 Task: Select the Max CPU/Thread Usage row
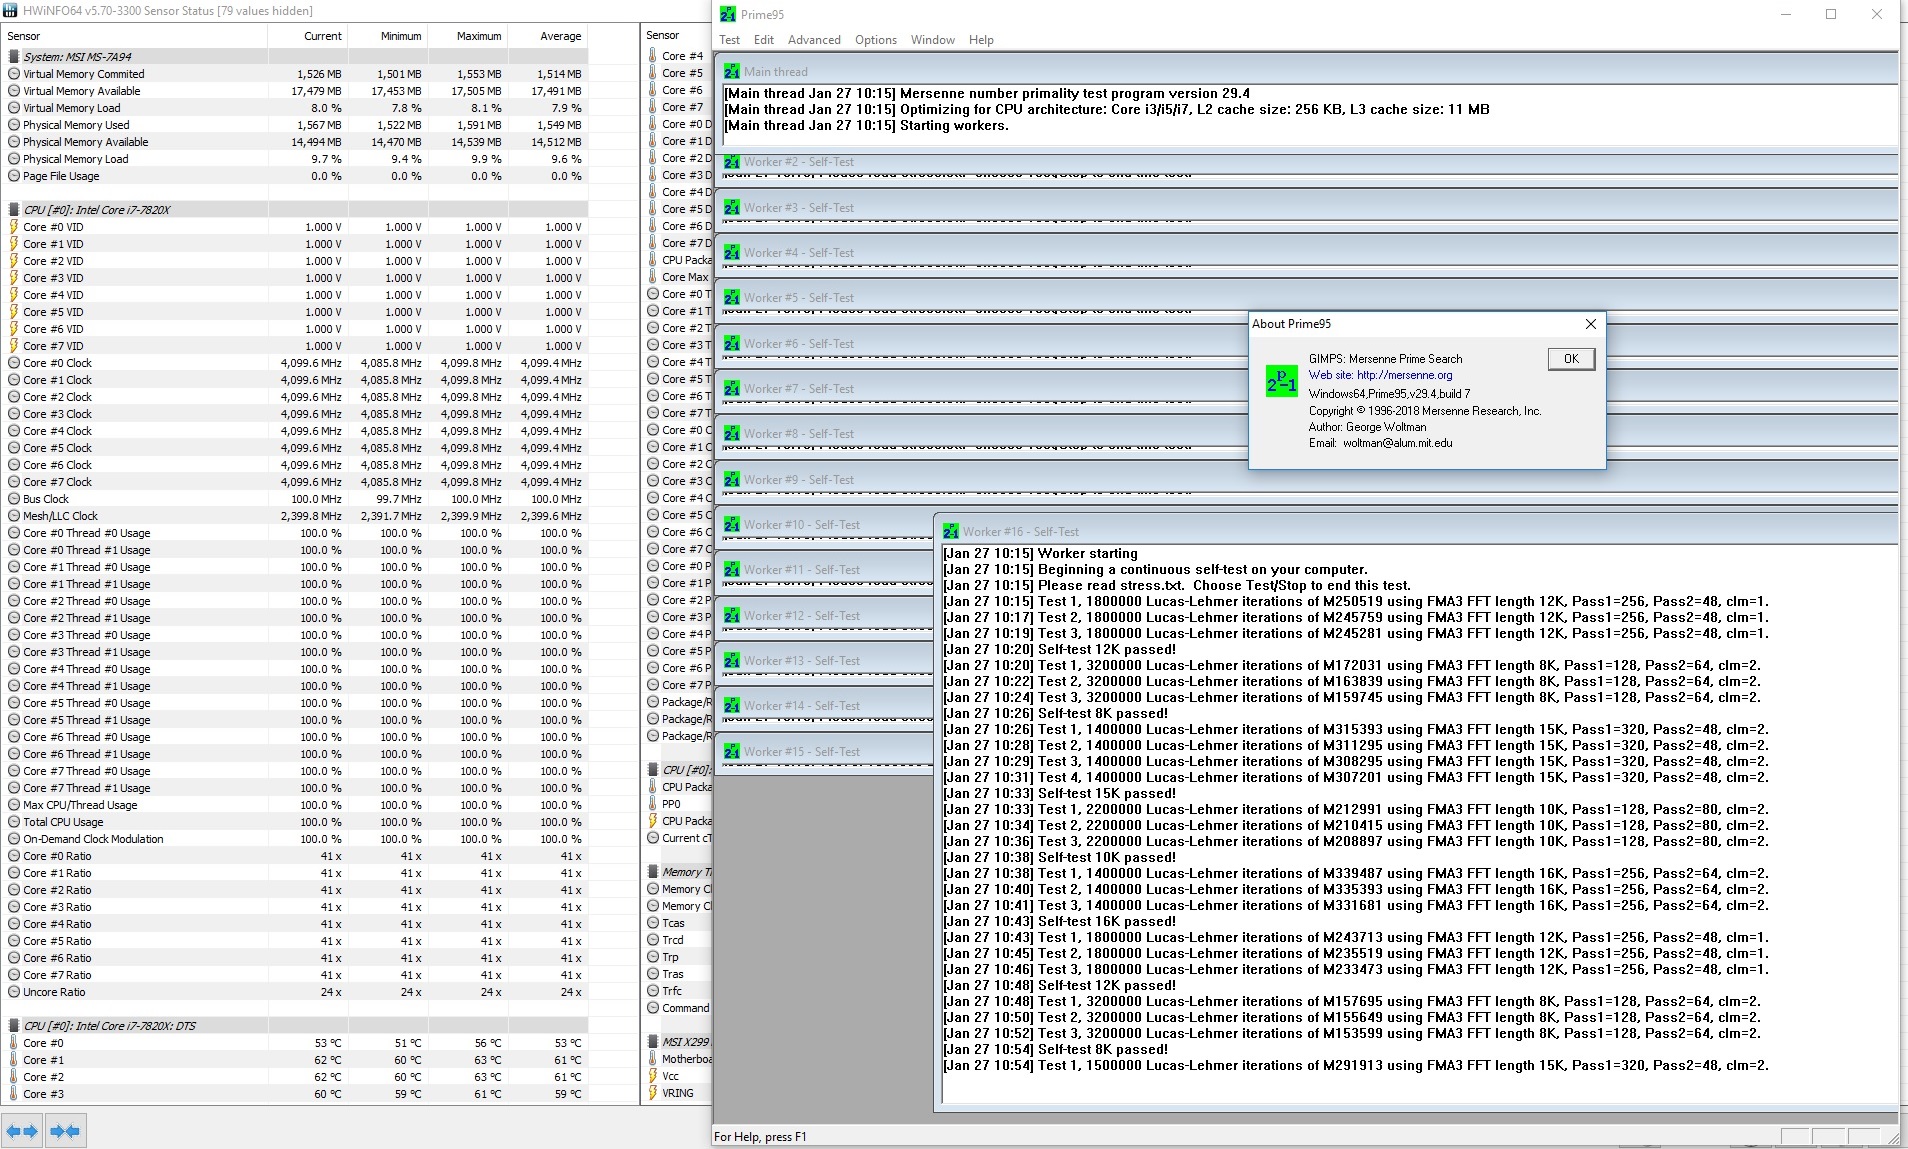coord(295,805)
